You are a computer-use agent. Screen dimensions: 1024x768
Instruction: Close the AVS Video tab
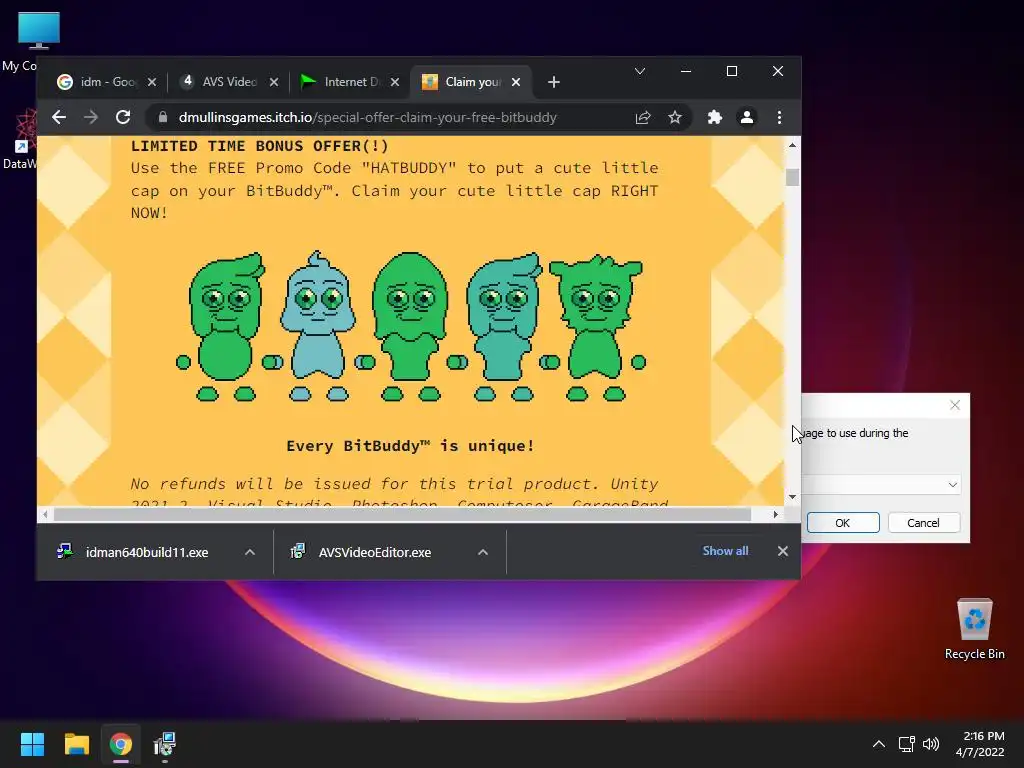coord(274,82)
